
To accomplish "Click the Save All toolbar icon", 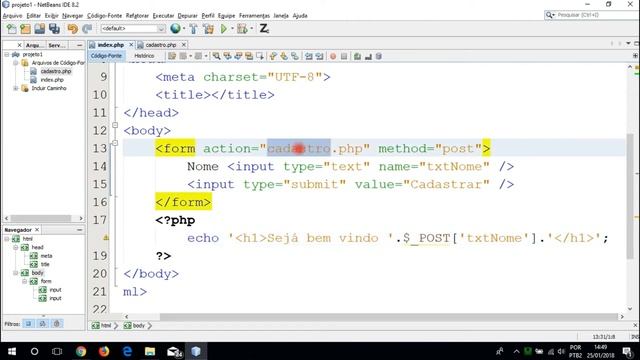I will (x=54, y=29).
